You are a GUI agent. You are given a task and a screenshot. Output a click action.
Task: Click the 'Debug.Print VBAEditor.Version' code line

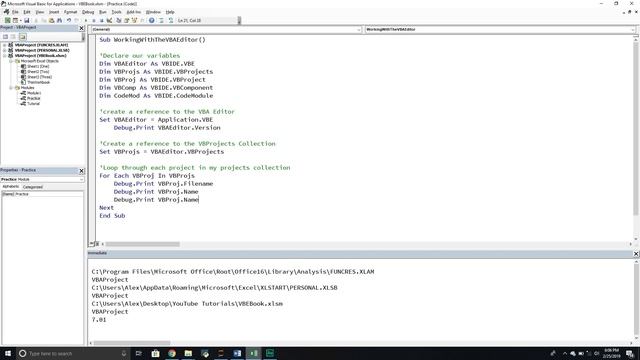coord(167,128)
